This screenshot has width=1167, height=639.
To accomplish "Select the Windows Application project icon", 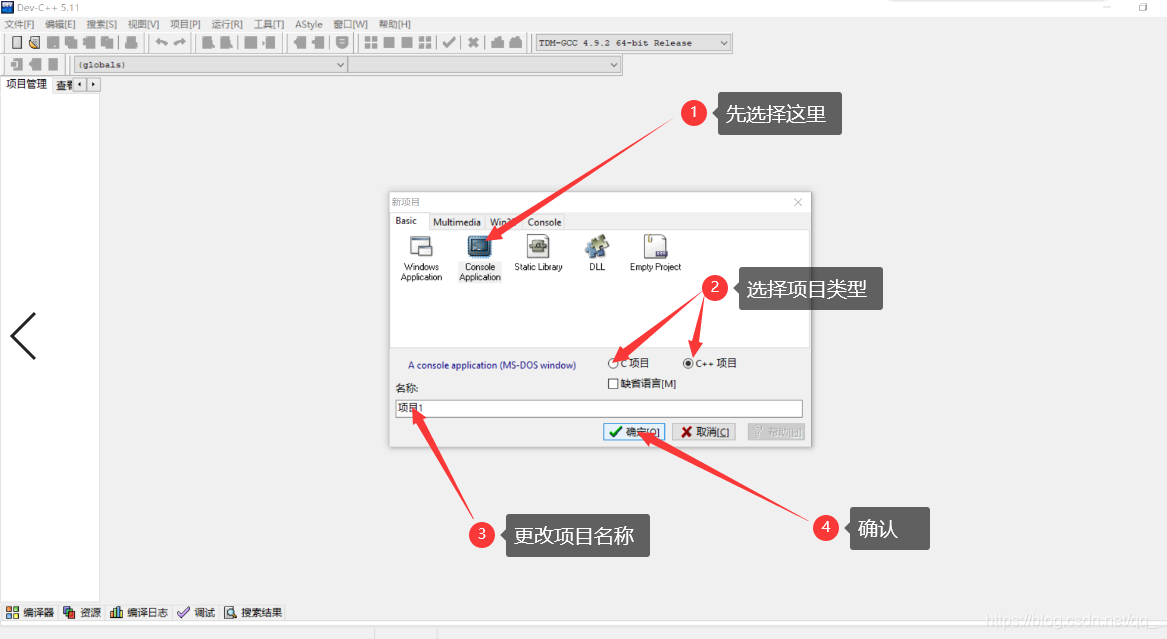I will (421, 258).
